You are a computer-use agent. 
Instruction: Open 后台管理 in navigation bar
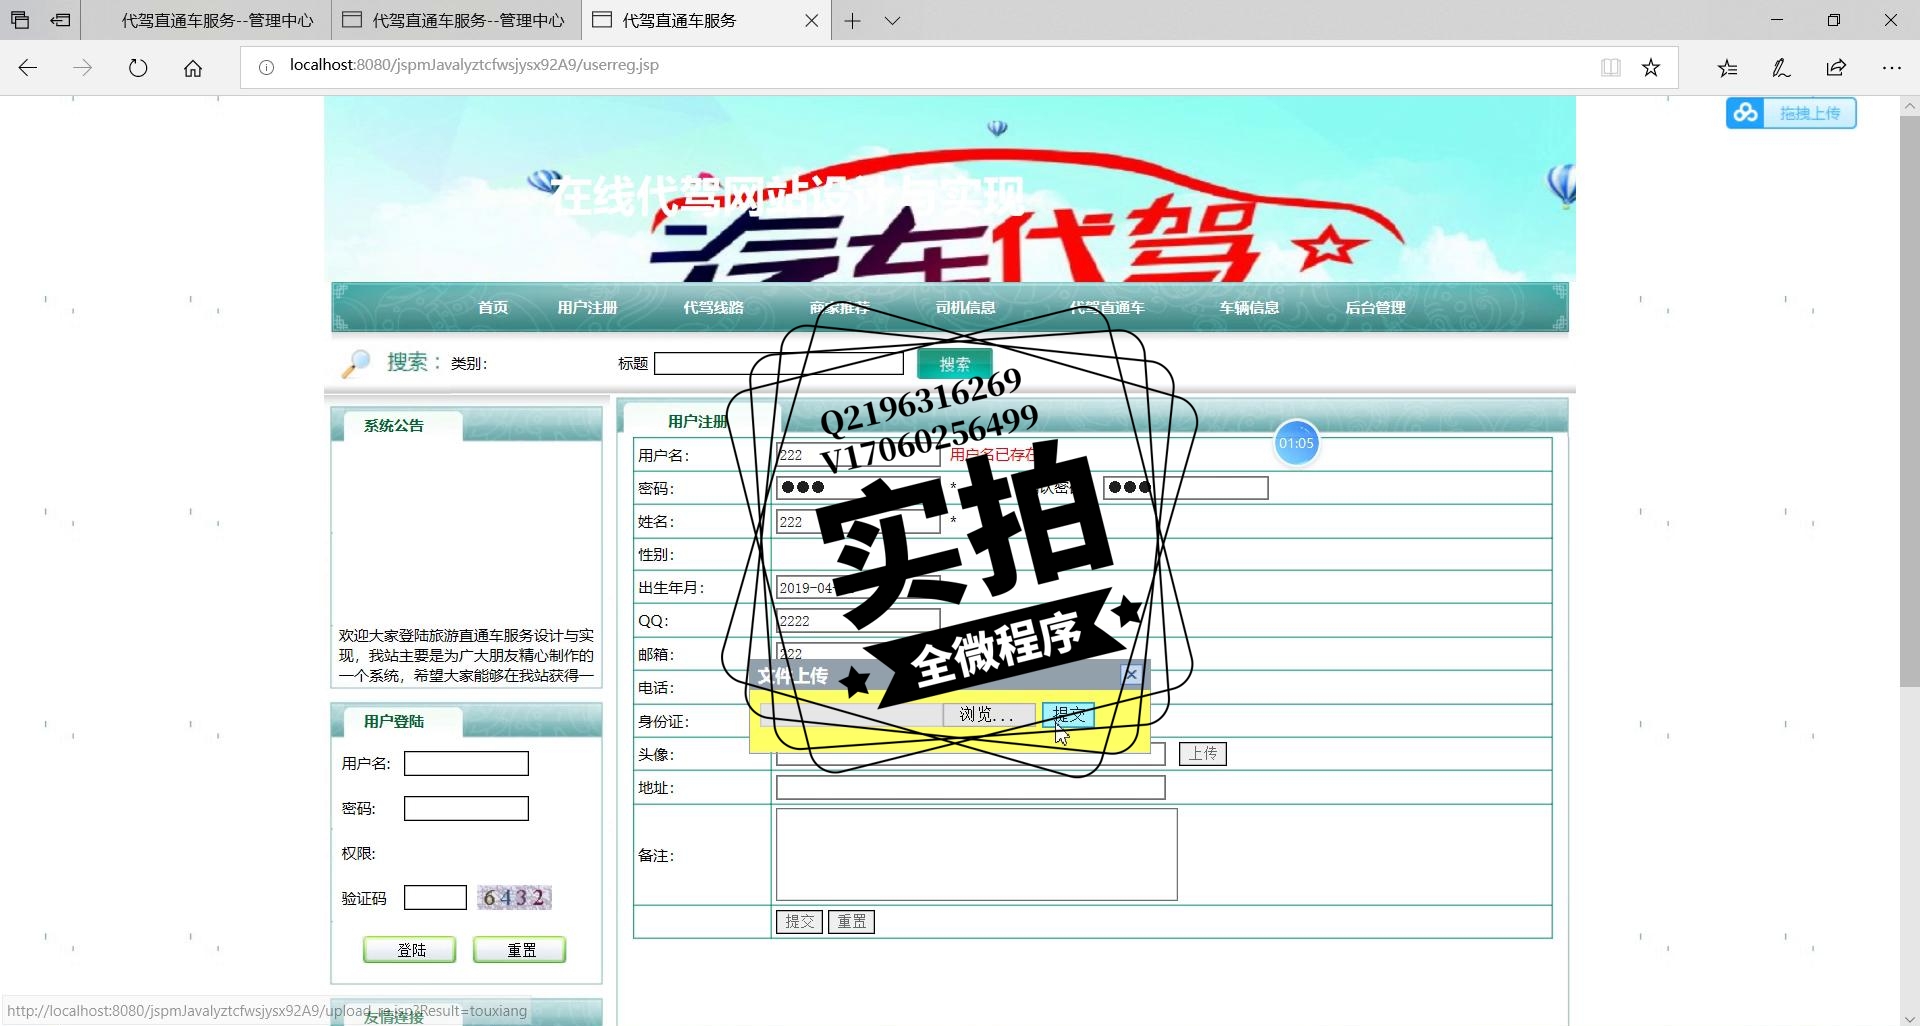pos(1376,308)
